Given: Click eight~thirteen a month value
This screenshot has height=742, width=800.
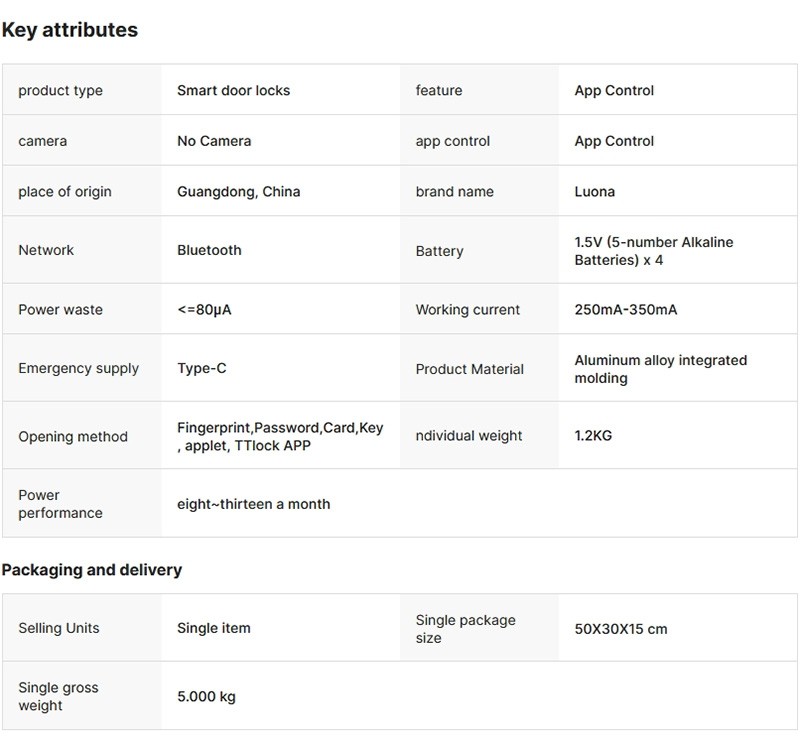Looking at the screenshot, I should click(253, 504).
